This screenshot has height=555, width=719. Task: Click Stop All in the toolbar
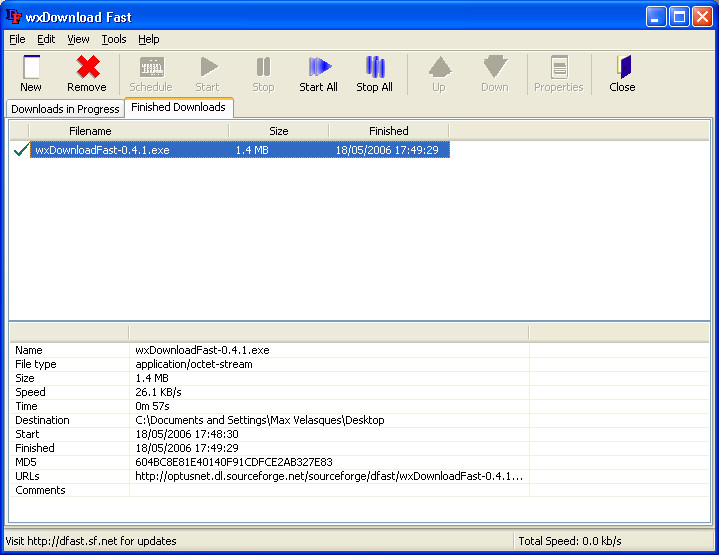coord(375,67)
